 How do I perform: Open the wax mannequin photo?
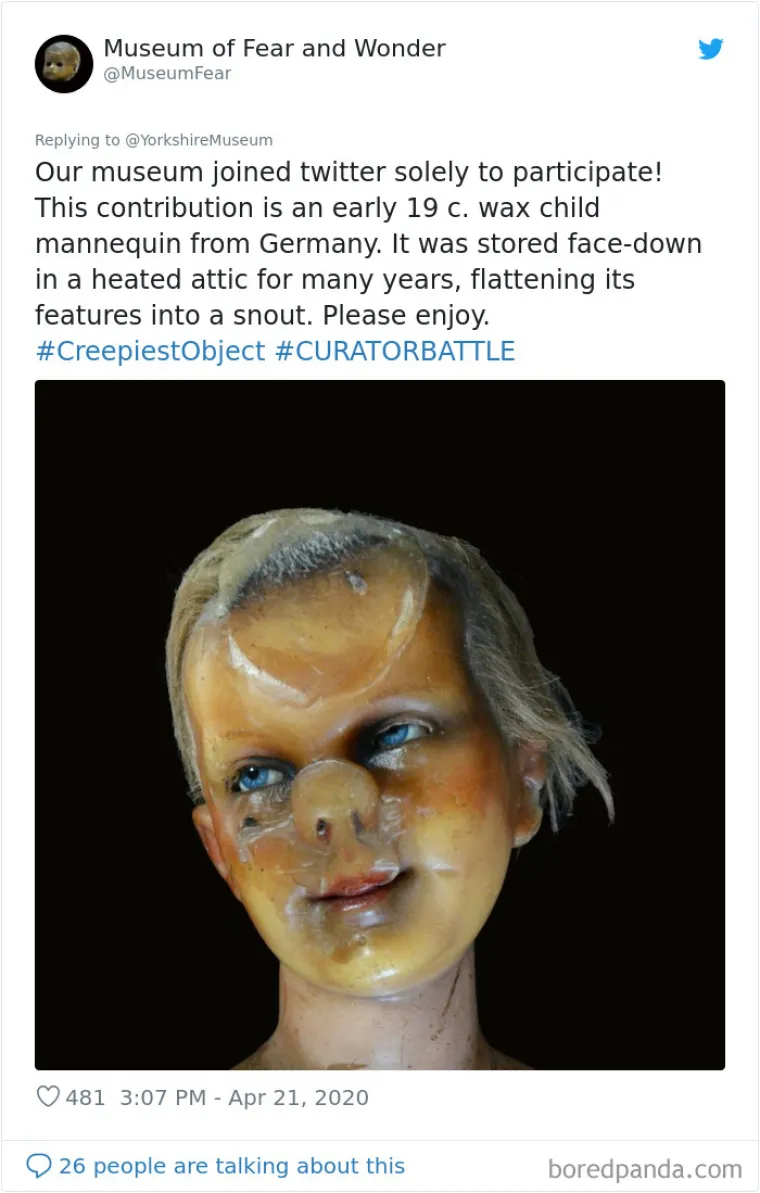point(380,724)
